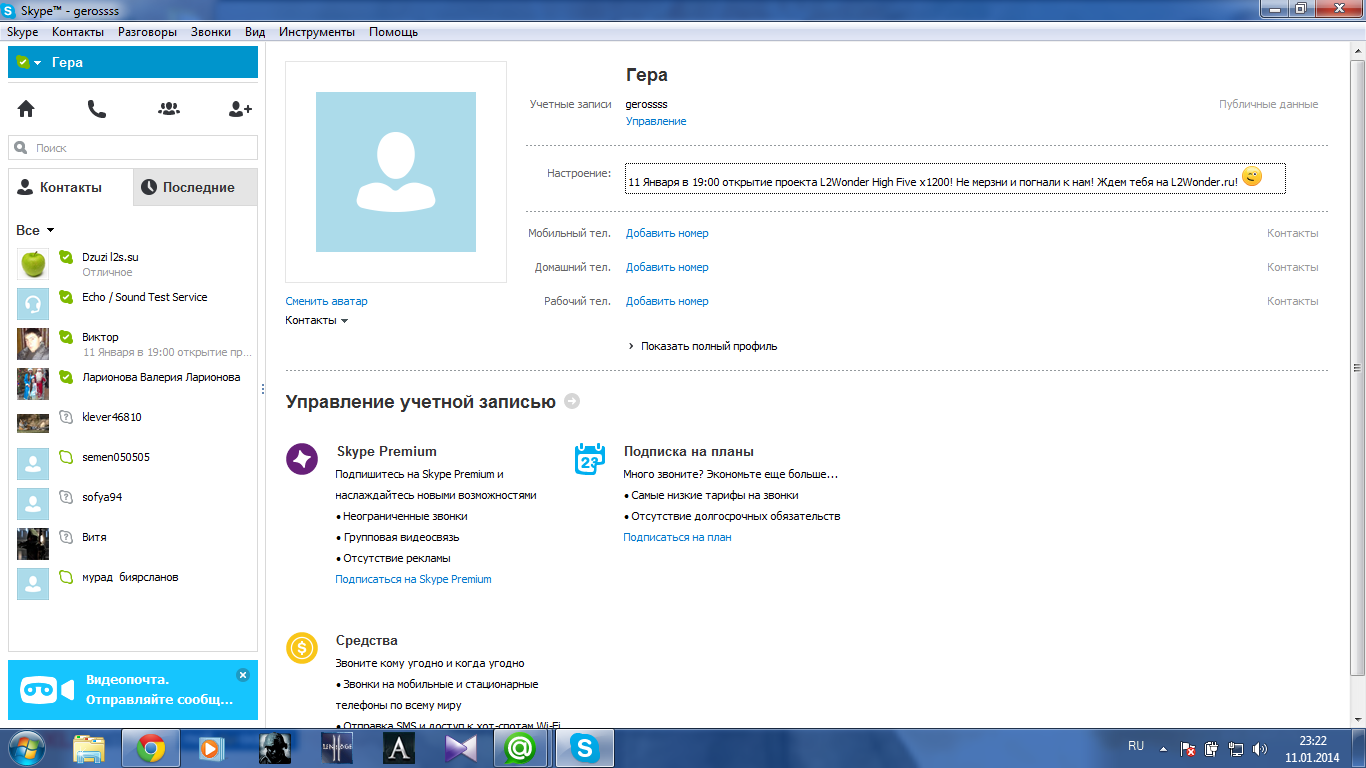The image size is (1366, 768).
Task: Click in the Поиск search field
Action: (x=133, y=147)
